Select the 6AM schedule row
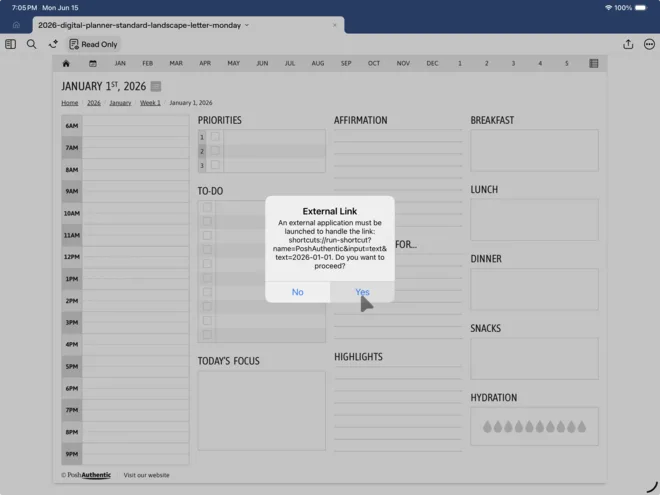Screen dimensions: 660x495 click(125, 125)
